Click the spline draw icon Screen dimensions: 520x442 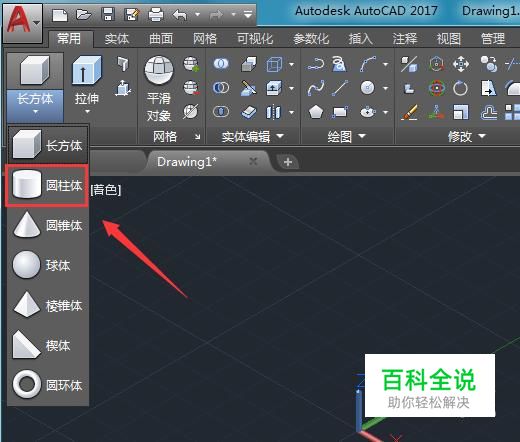pos(315,88)
